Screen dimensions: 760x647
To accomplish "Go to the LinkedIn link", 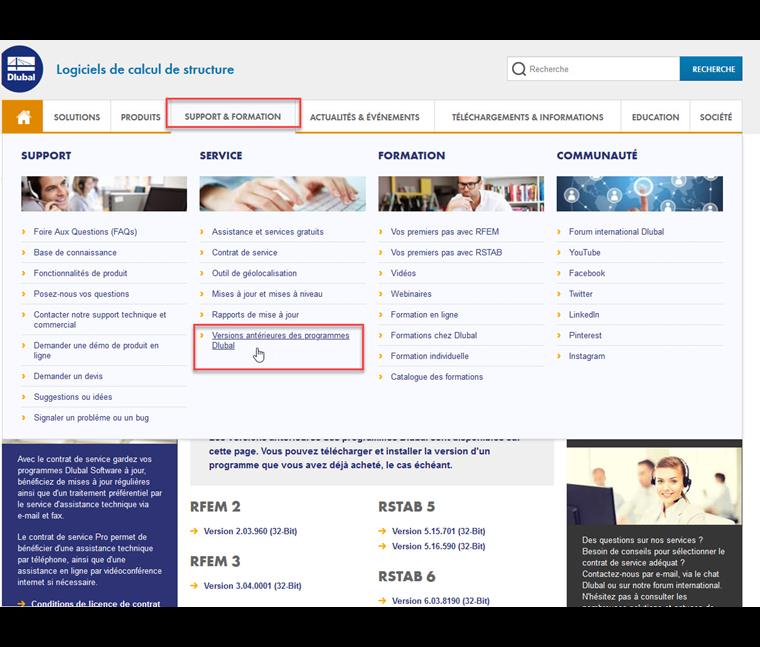I will (x=584, y=315).
